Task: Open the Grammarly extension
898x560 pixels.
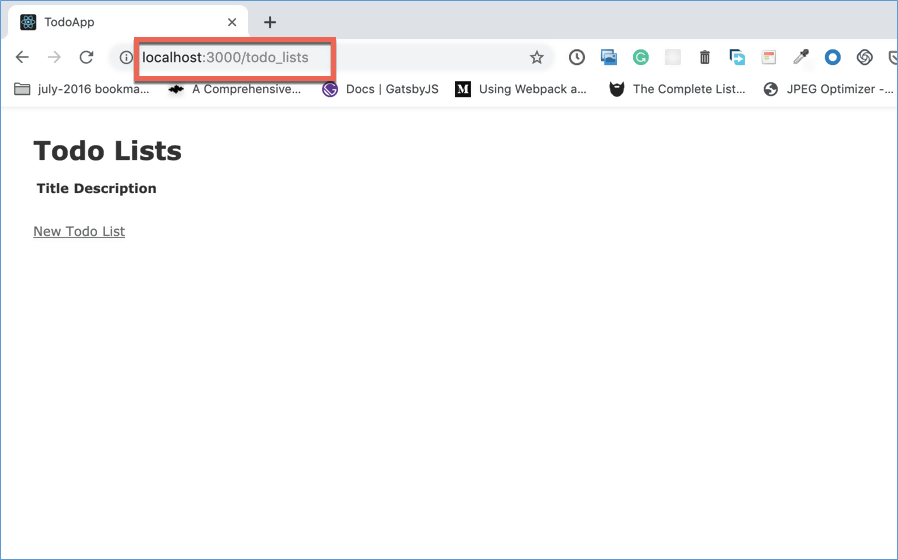Action: (x=641, y=57)
